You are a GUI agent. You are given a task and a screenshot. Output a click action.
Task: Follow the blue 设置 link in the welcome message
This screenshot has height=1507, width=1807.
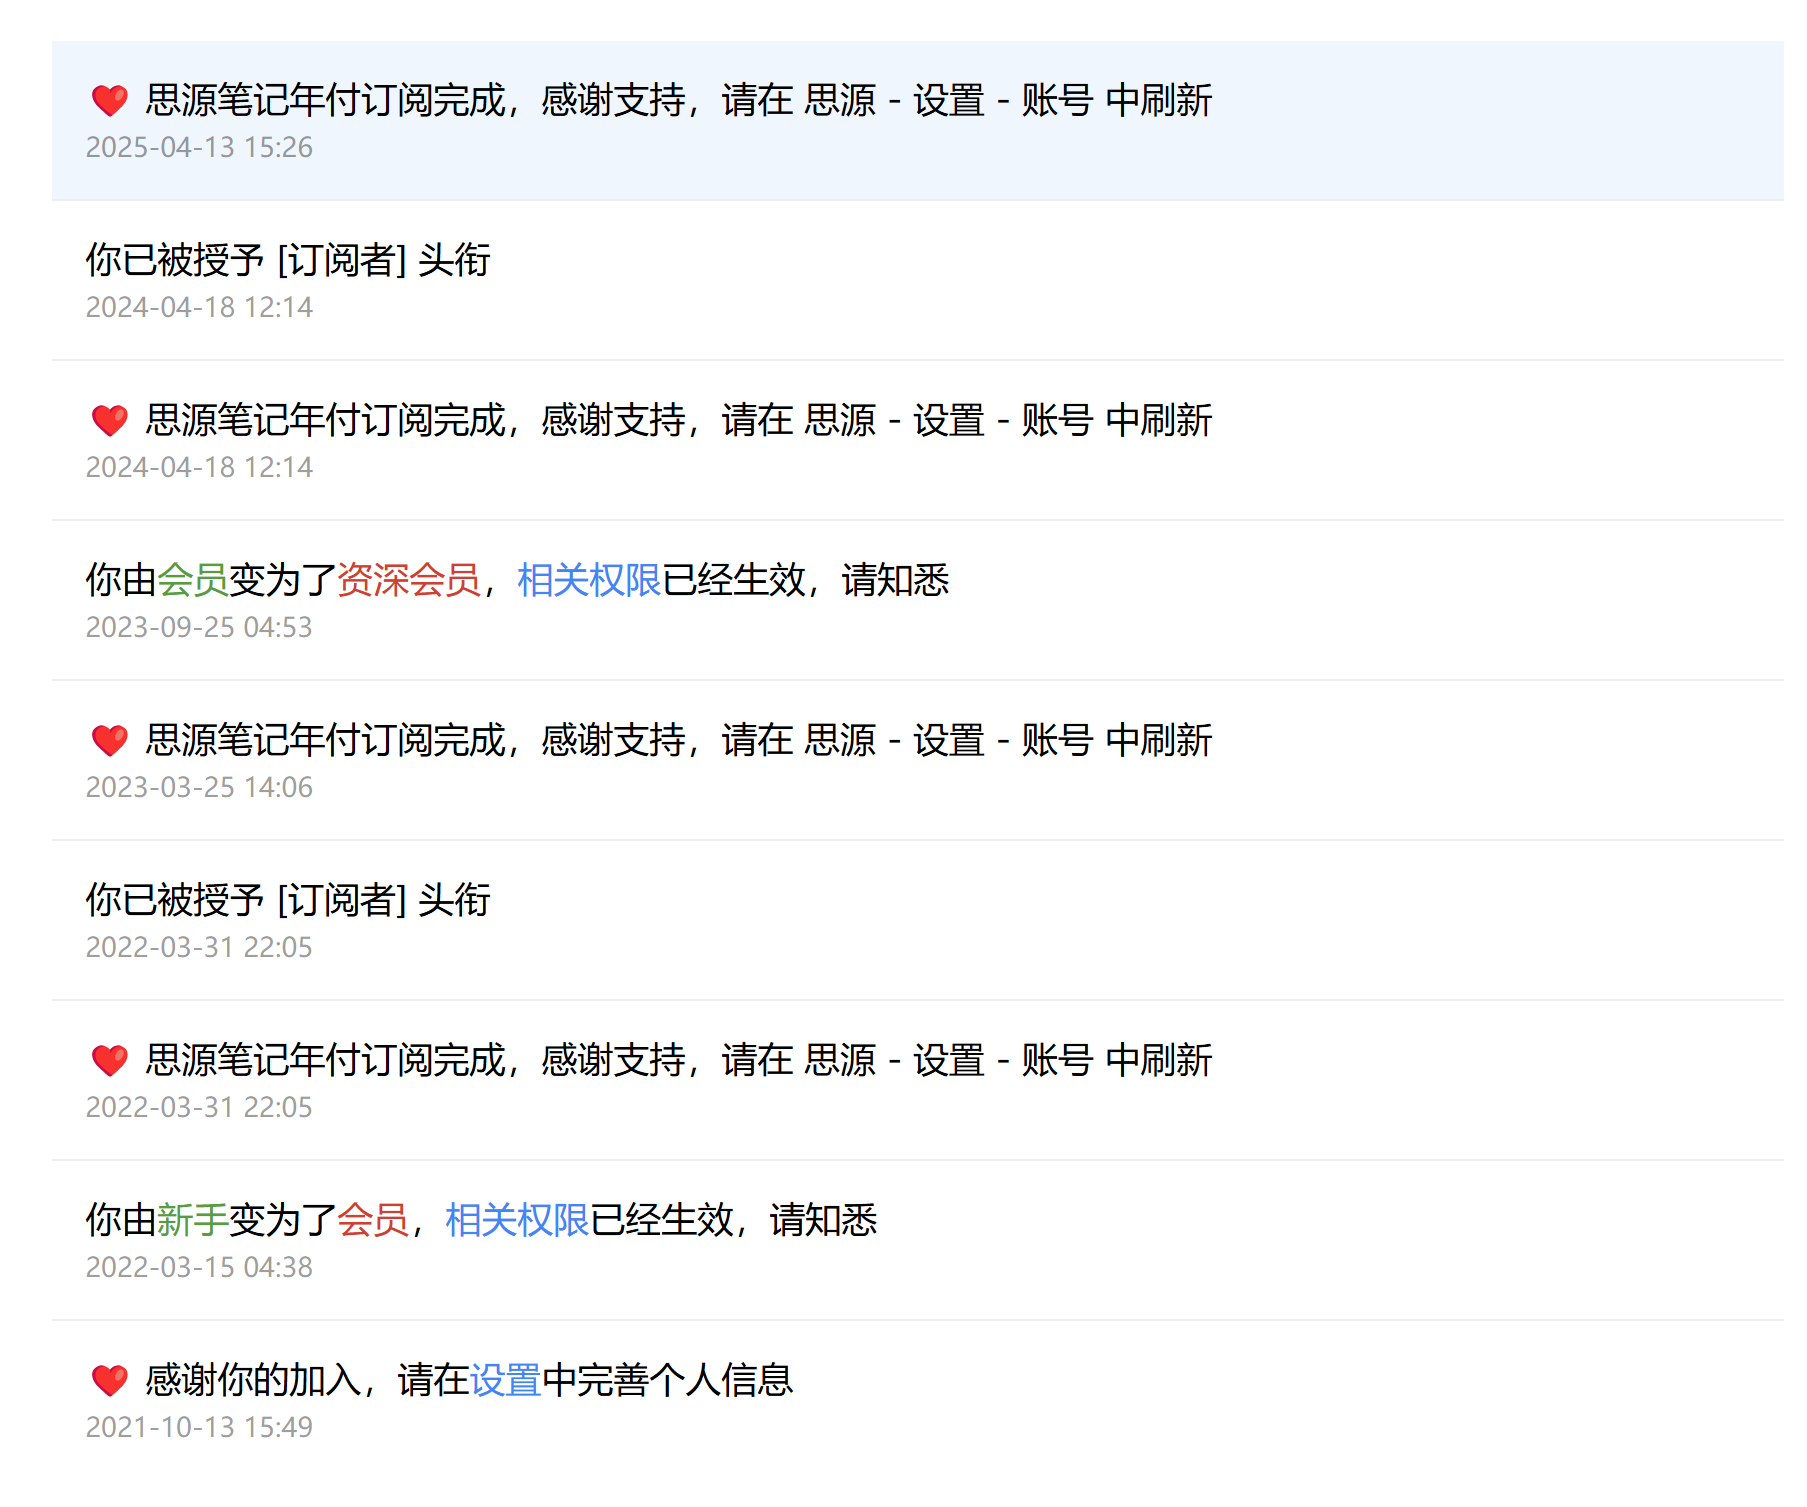(505, 1380)
